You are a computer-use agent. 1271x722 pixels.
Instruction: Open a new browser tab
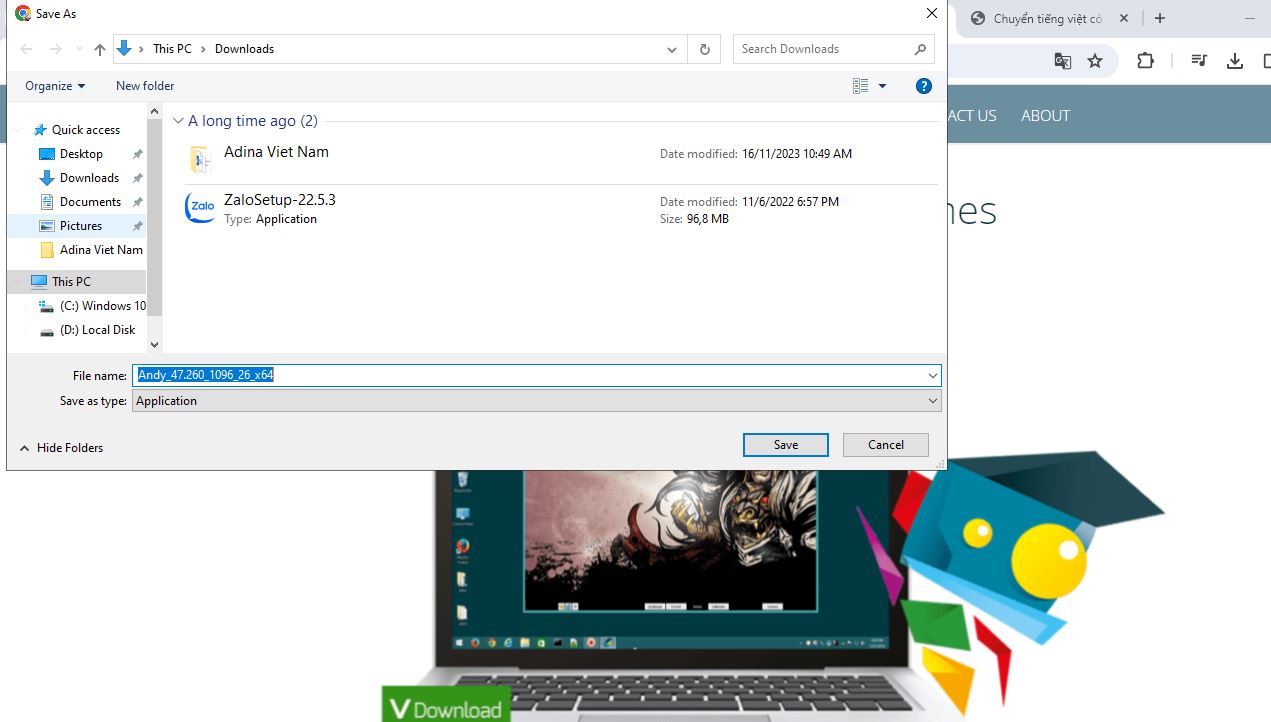pos(1160,18)
